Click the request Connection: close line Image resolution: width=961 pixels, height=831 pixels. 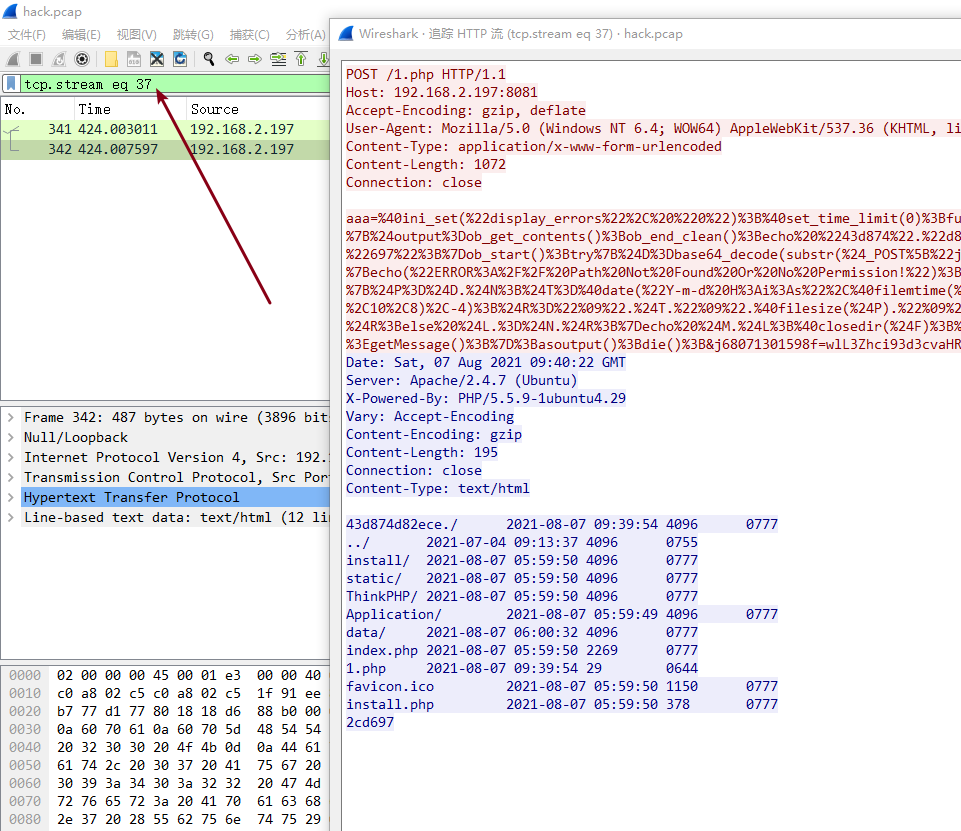[414, 182]
